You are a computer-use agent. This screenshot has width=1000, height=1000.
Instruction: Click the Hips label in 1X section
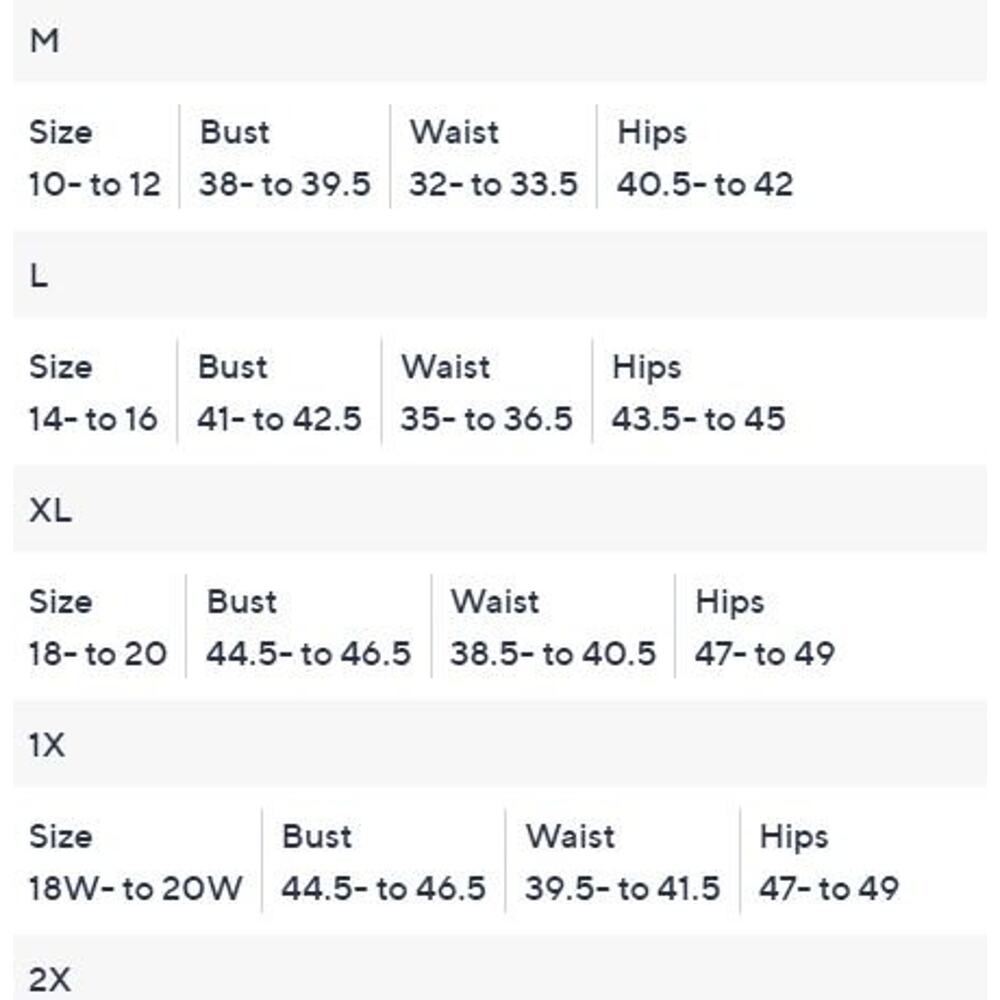pos(793,837)
